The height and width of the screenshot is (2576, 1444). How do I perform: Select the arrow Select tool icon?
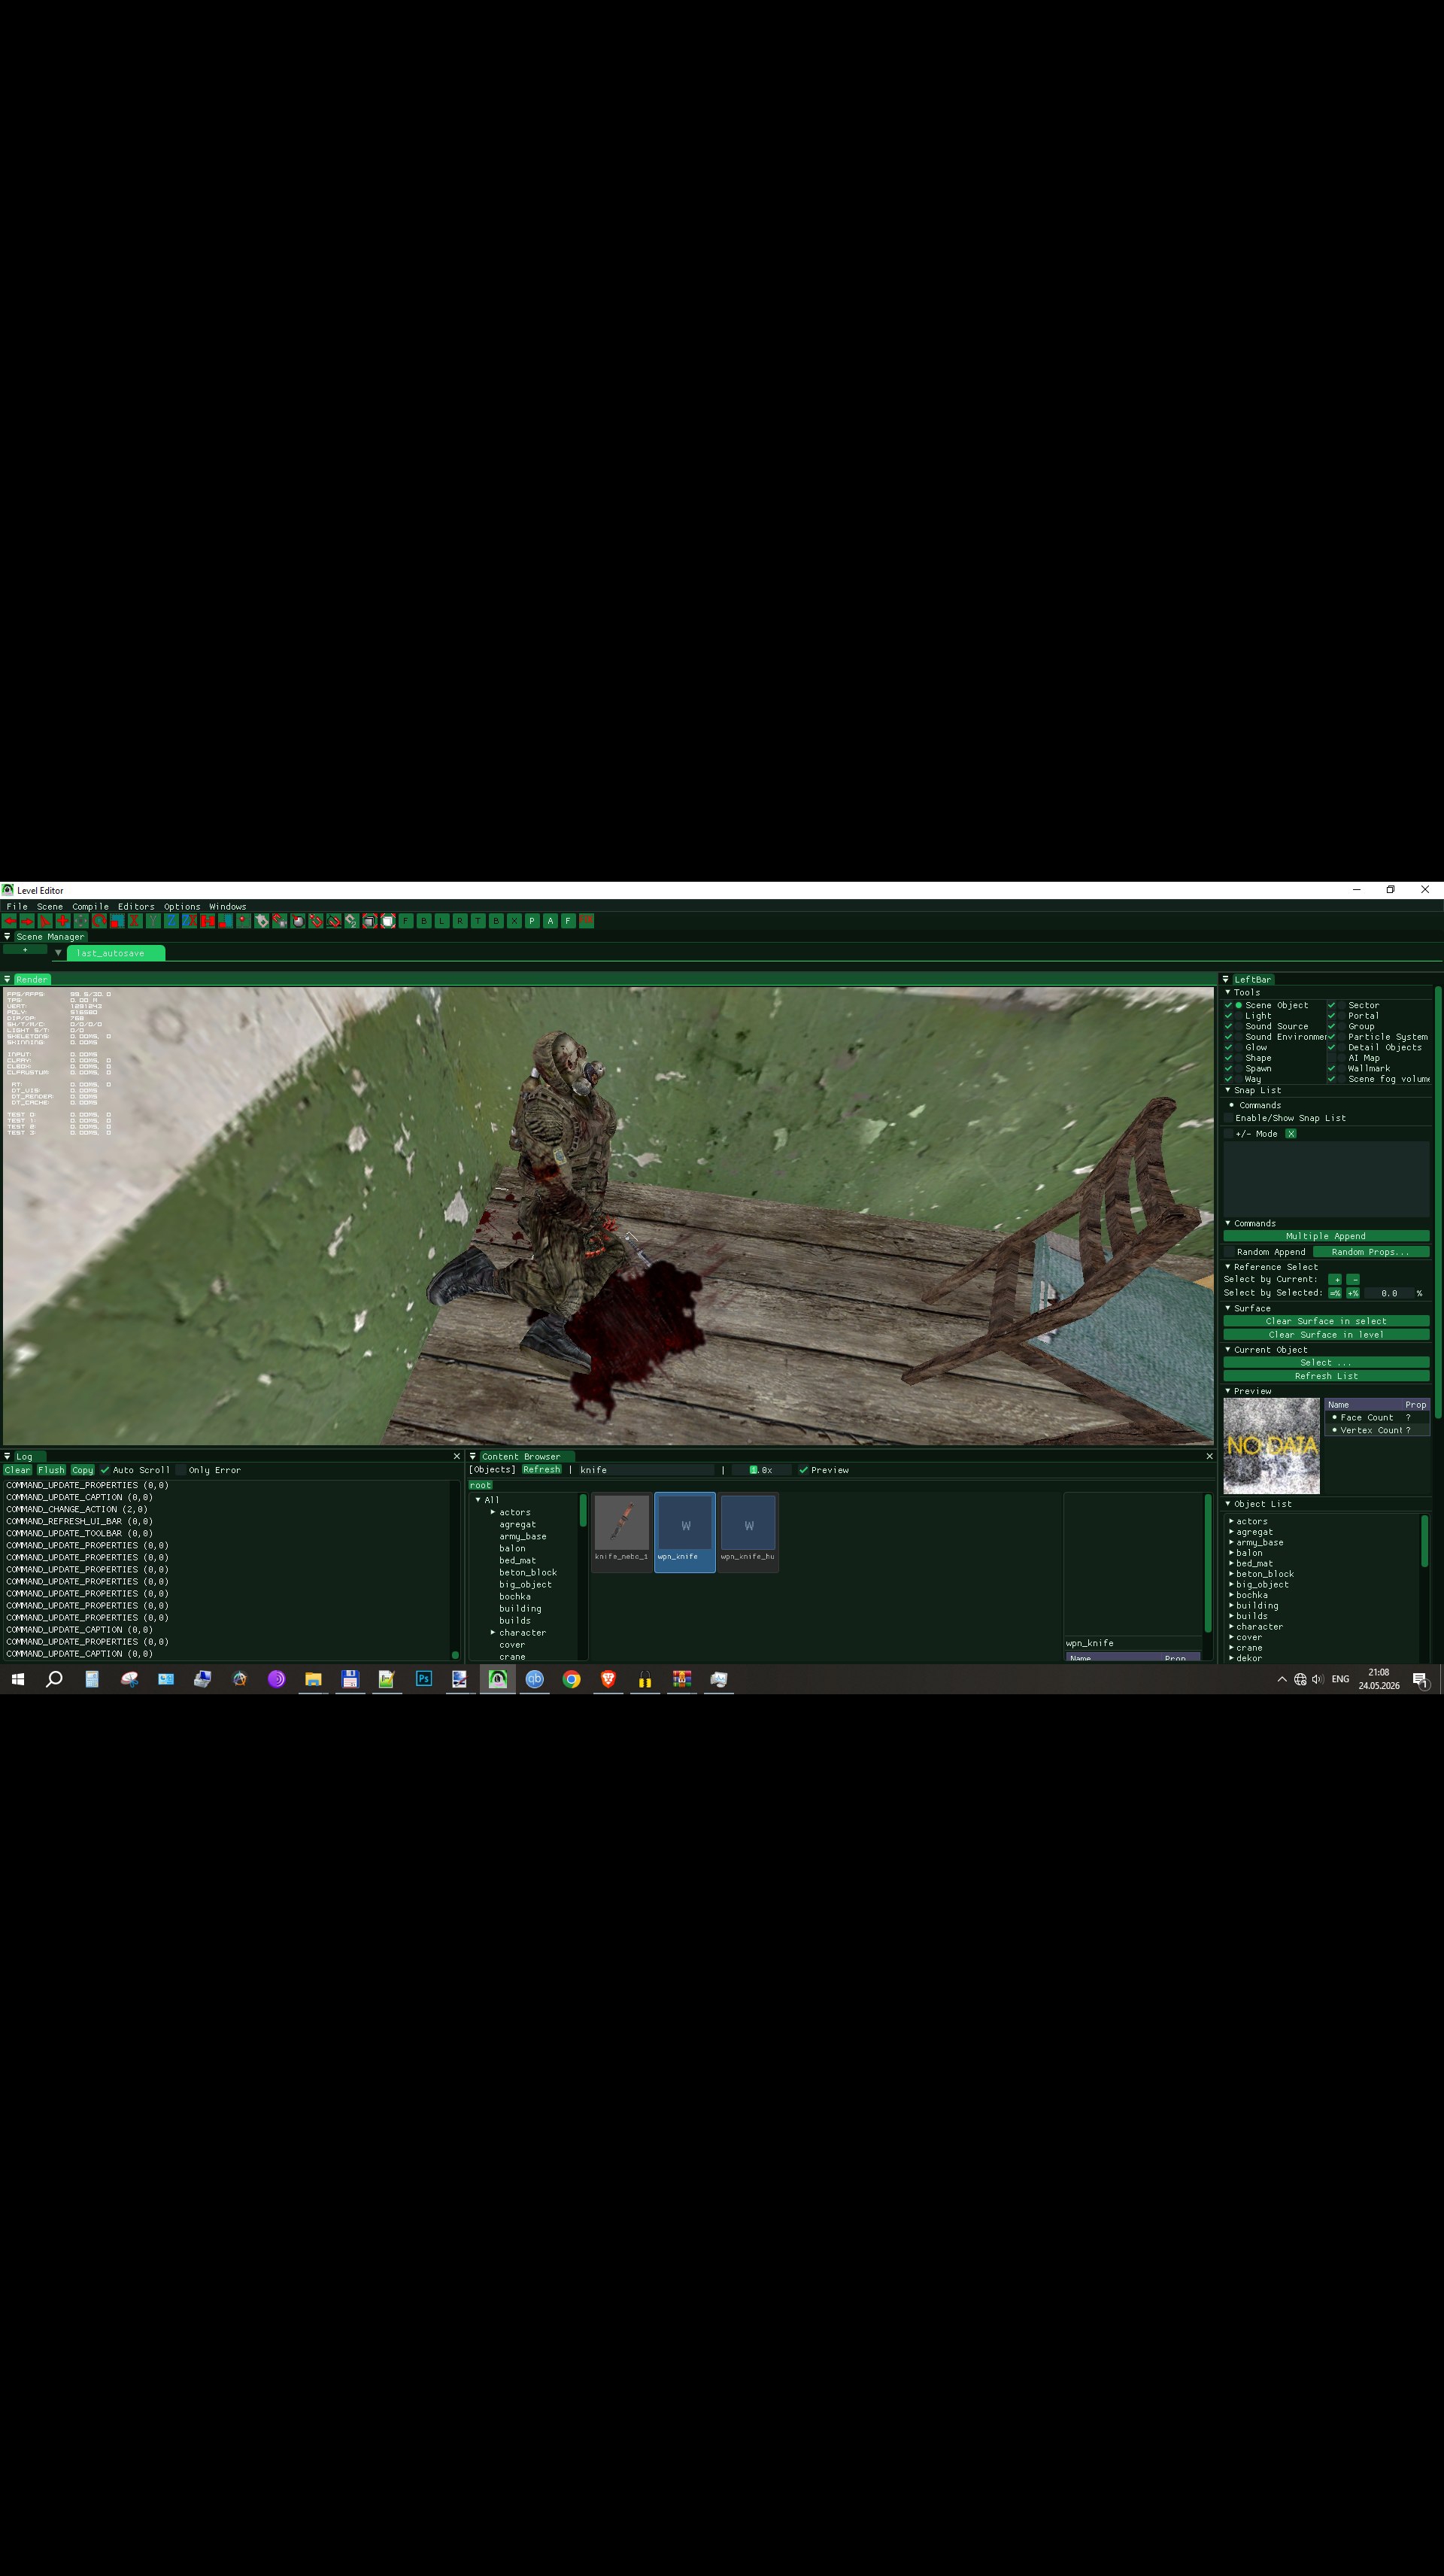(x=45, y=920)
